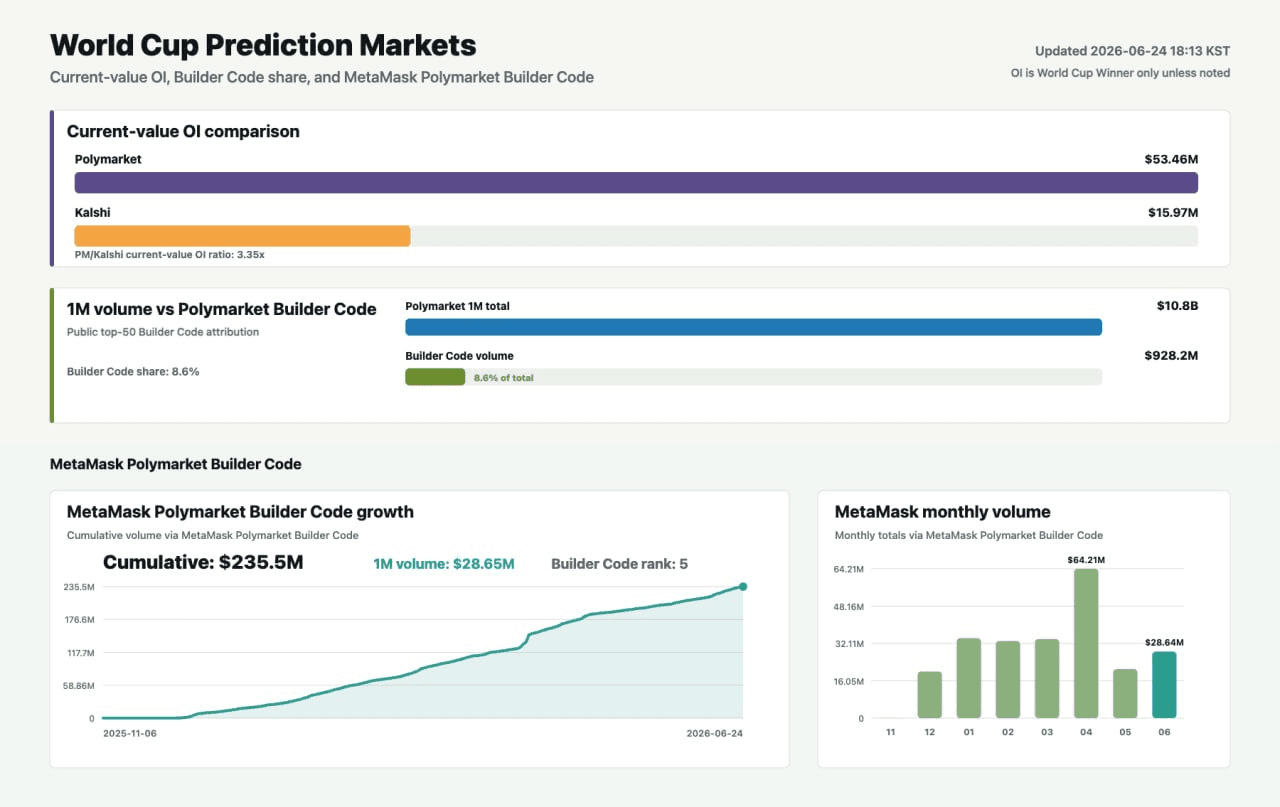Select the "Cumulative: $235.5M" figure
This screenshot has width=1280, height=807.
tap(203, 562)
